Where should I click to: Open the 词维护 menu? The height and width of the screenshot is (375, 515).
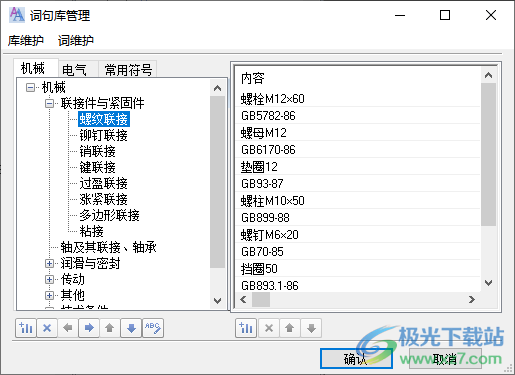coord(76,41)
